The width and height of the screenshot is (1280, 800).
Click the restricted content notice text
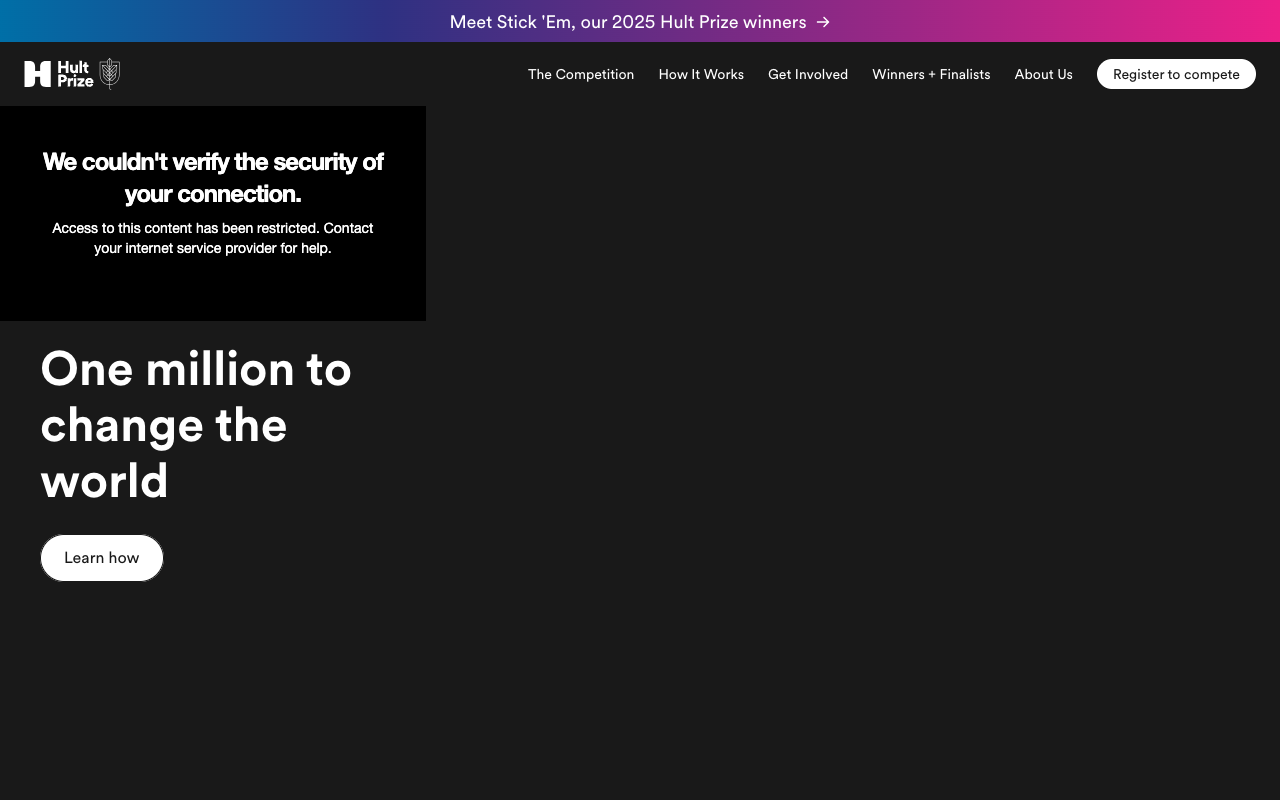213,238
